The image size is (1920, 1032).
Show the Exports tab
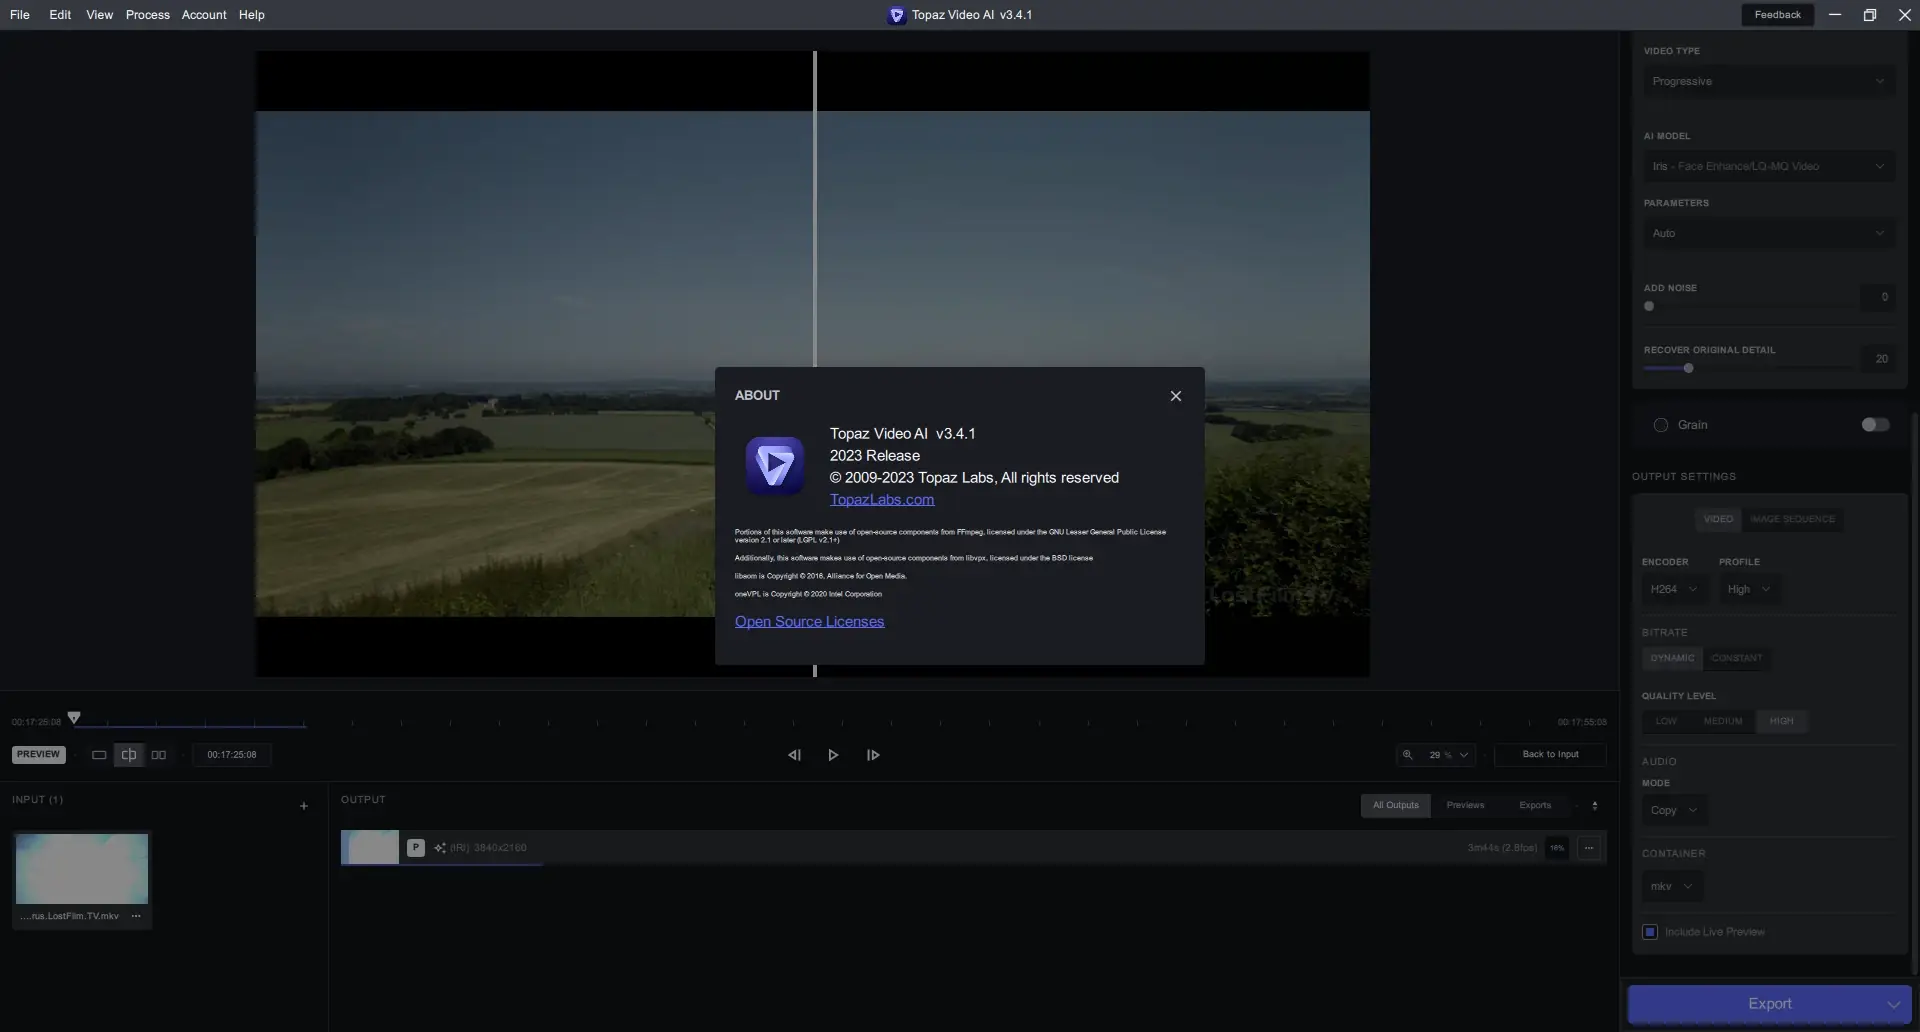(x=1535, y=806)
